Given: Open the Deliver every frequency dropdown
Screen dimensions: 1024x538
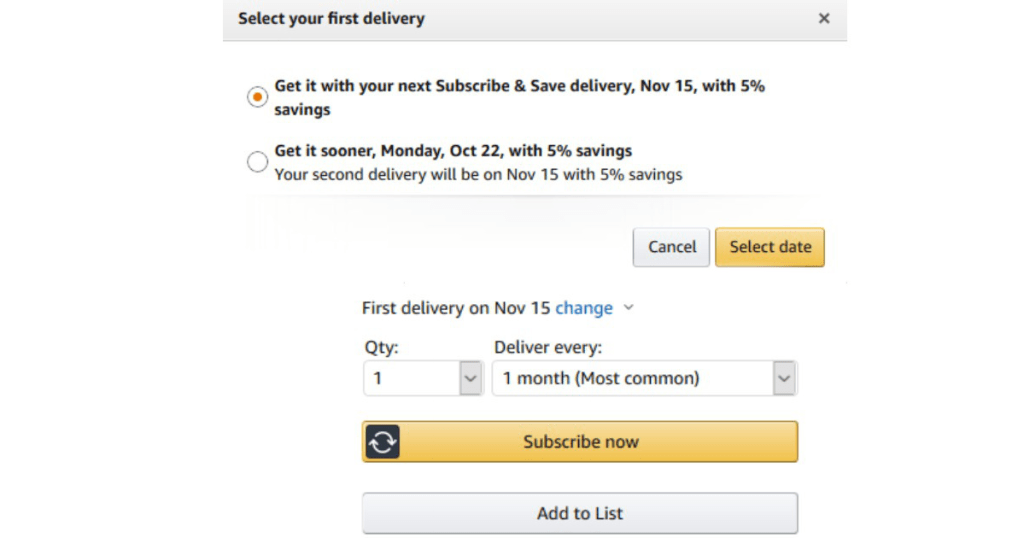Looking at the screenshot, I should (x=645, y=378).
